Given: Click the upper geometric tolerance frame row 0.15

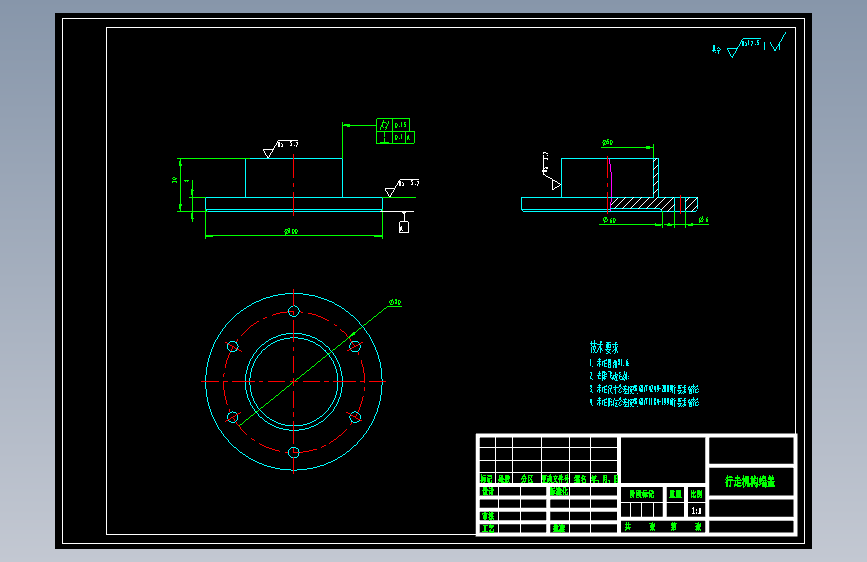Looking at the screenshot, I should tap(393, 124).
